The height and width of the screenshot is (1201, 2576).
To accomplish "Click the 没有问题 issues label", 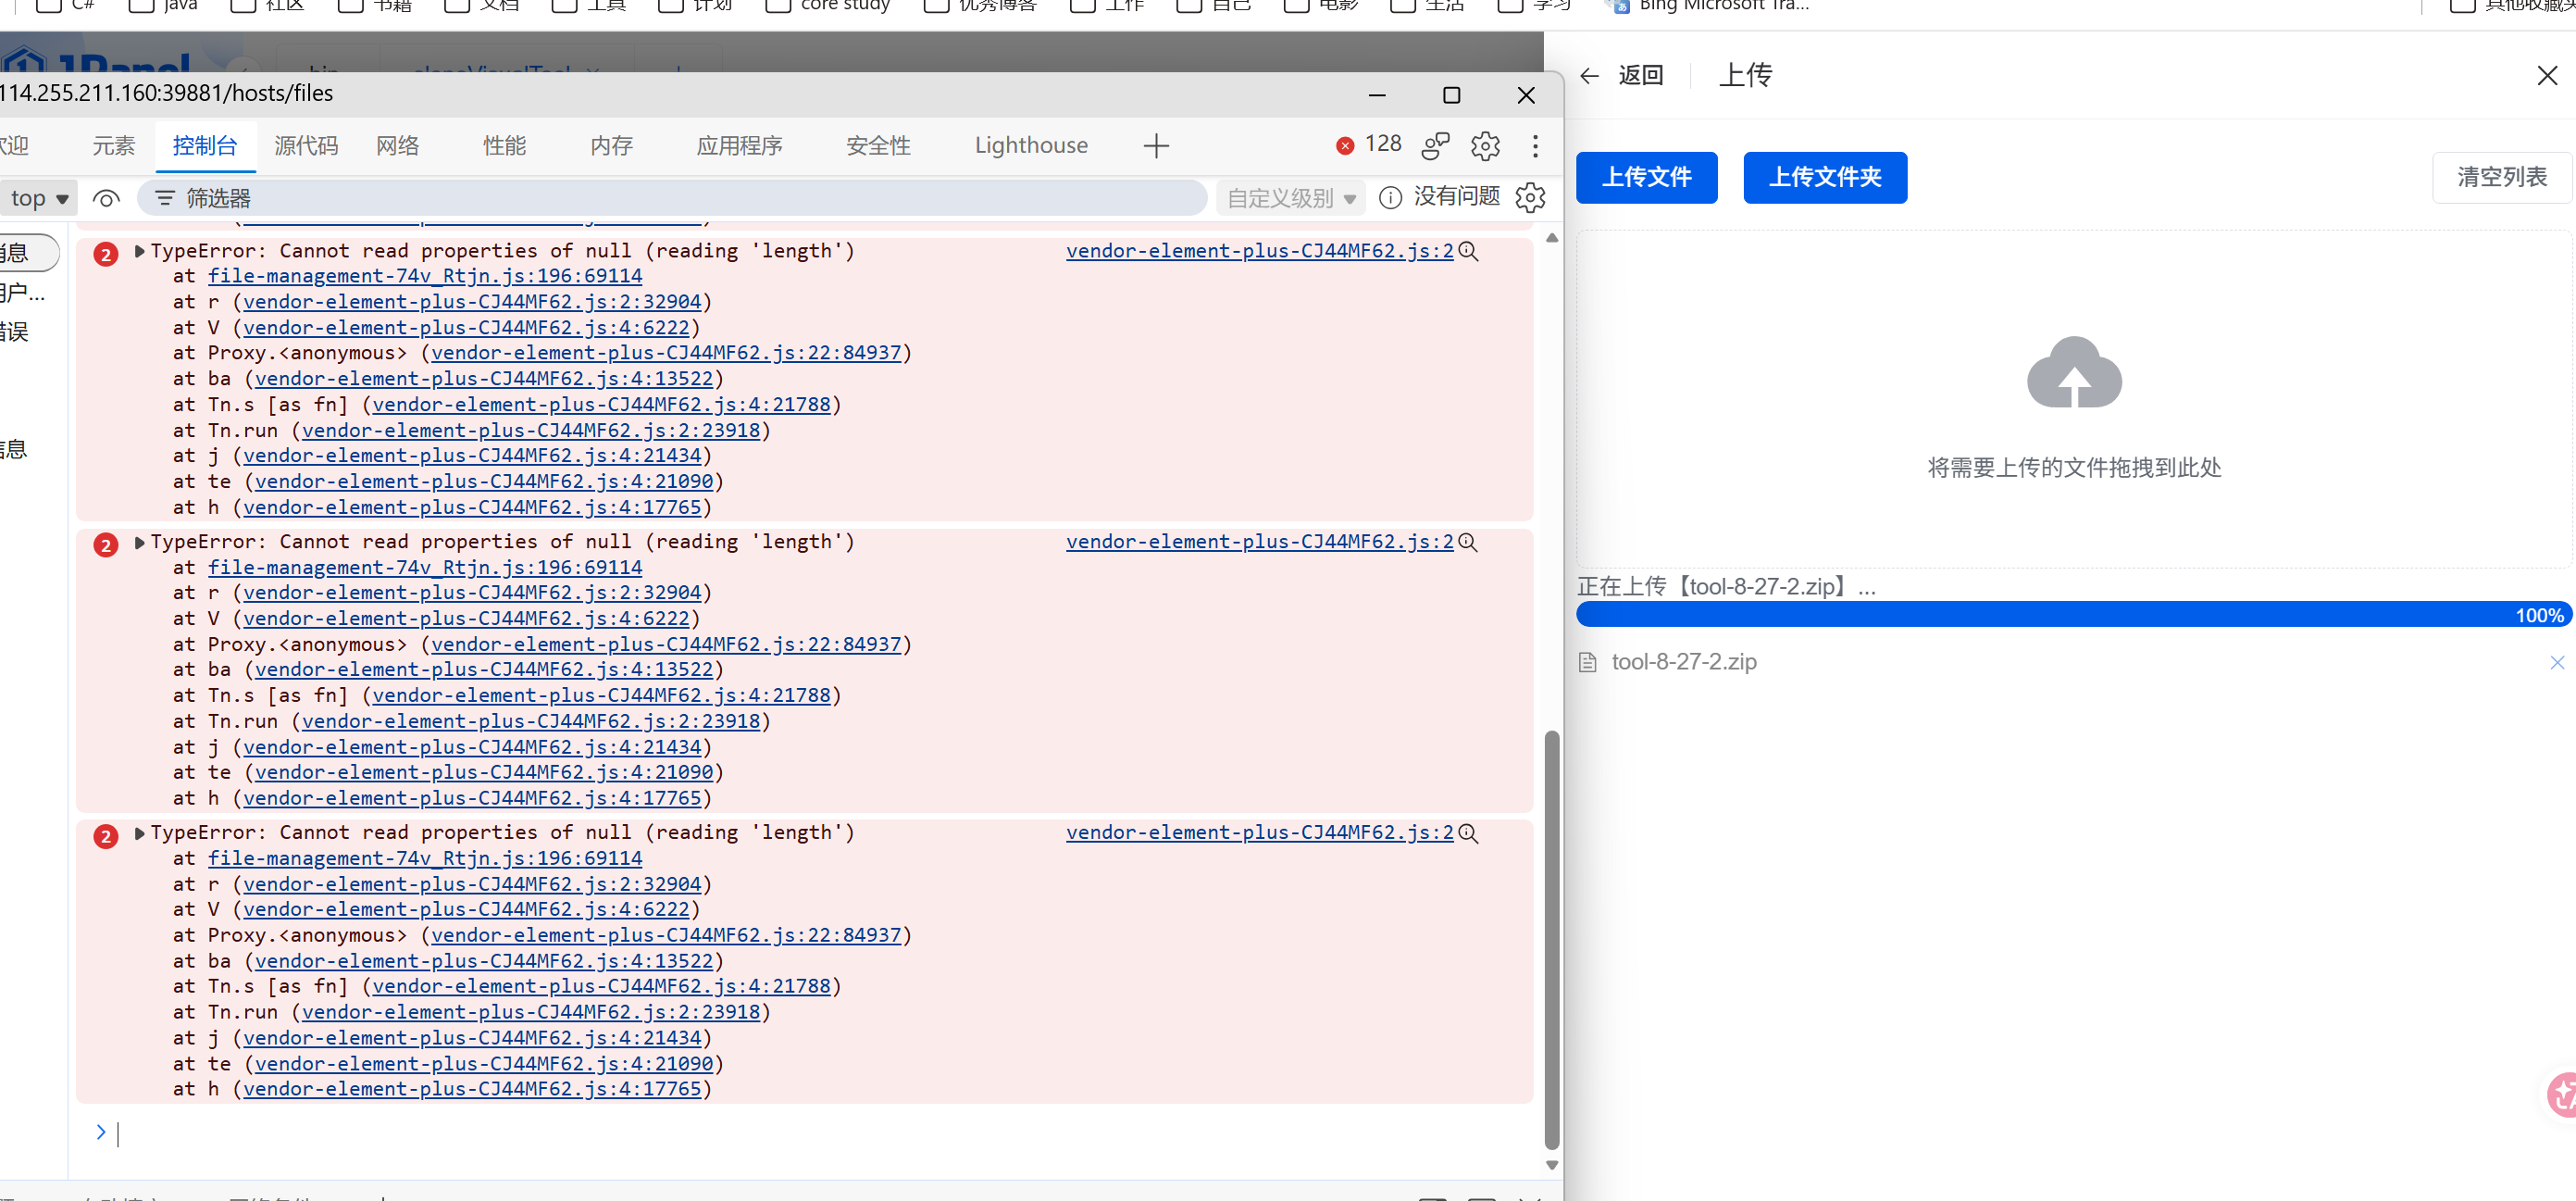I will coord(1456,197).
